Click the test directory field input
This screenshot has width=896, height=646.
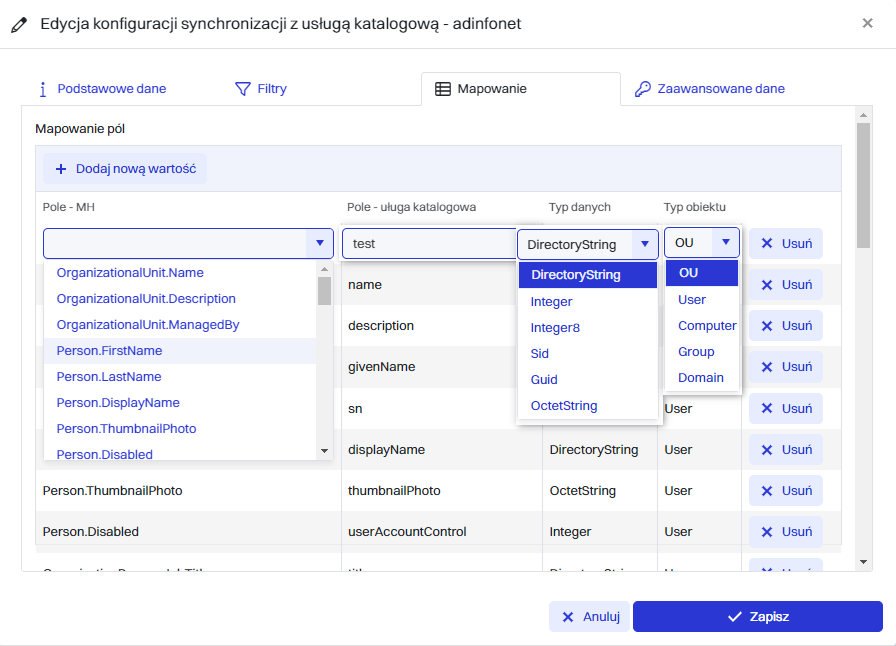tap(428, 244)
